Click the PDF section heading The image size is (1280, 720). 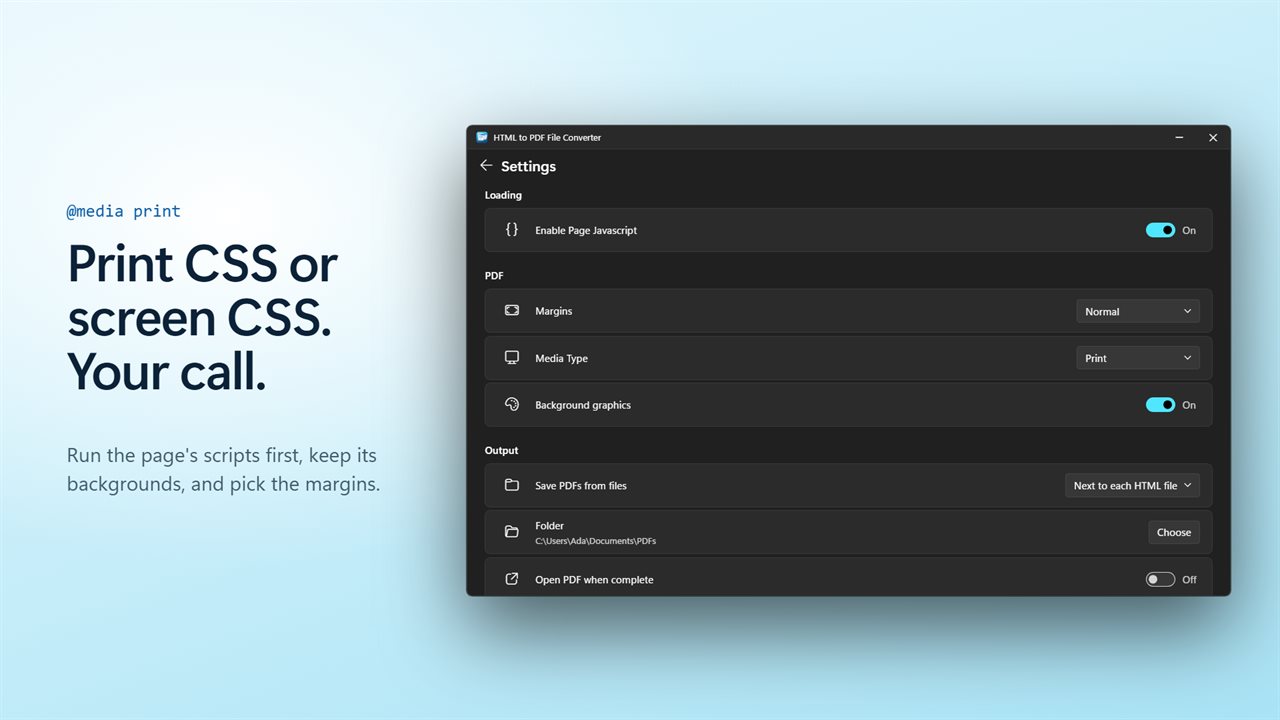point(494,275)
